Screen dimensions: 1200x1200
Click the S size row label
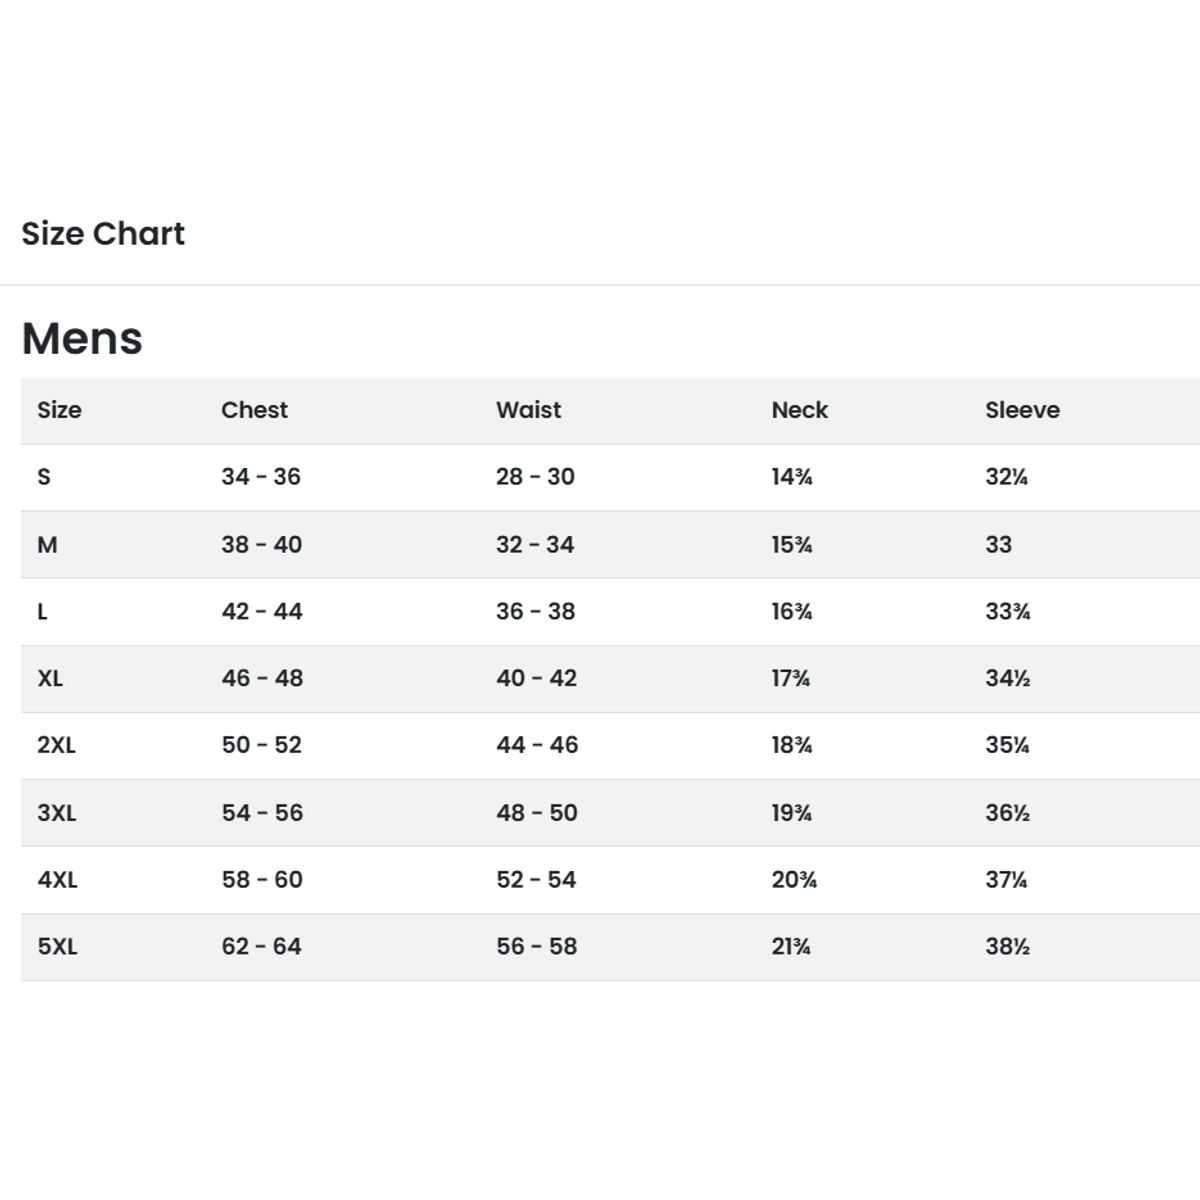44,477
